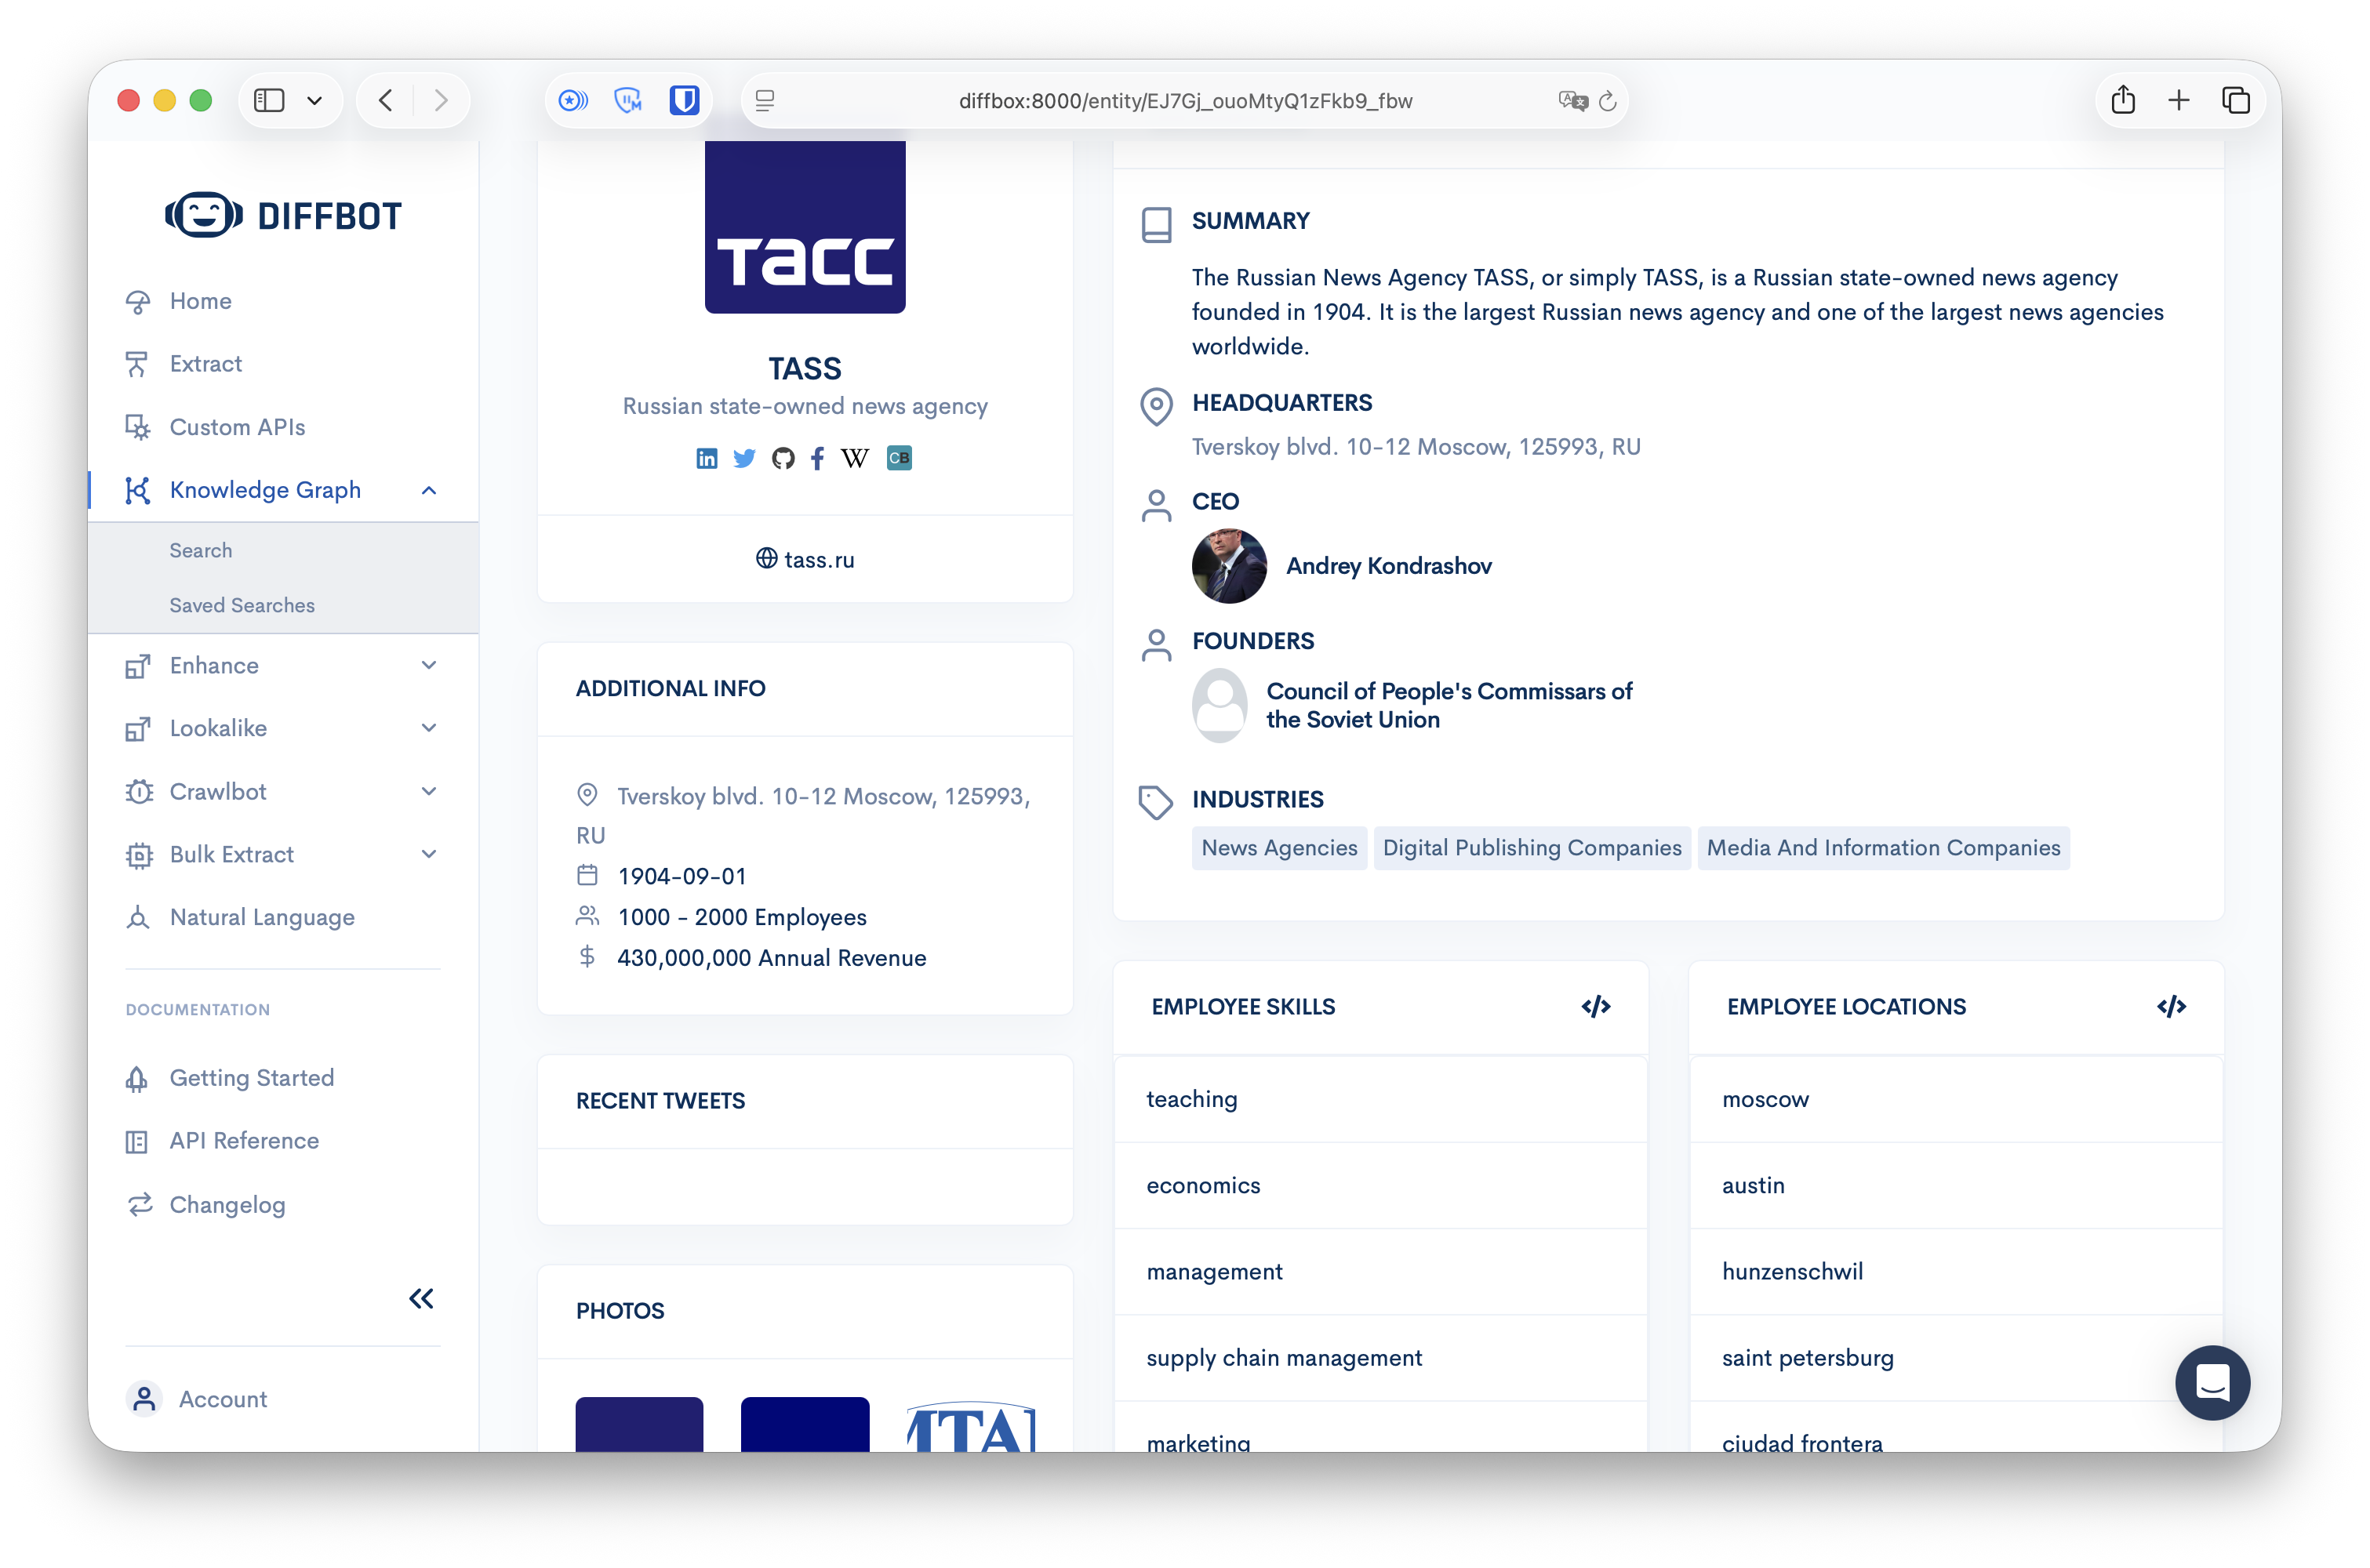The width and height of the screenshot is (2370, 1568).
Task: Expand the Bulk Extract menu
Action: click(429, 854)
